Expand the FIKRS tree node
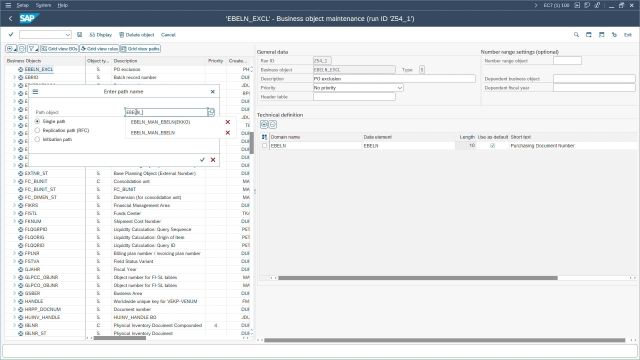The width and height of the screenshot is (640, 360). (x=15, y=205)
